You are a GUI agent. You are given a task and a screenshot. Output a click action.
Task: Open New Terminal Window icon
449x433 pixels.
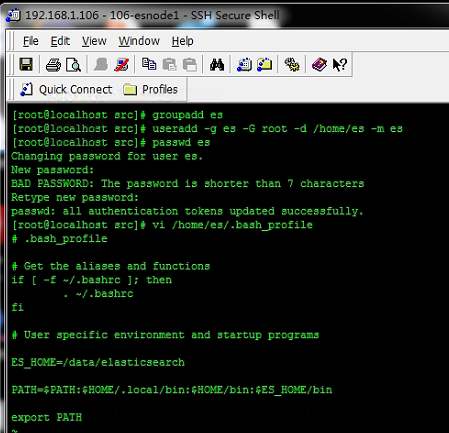[x=244, y=64]
